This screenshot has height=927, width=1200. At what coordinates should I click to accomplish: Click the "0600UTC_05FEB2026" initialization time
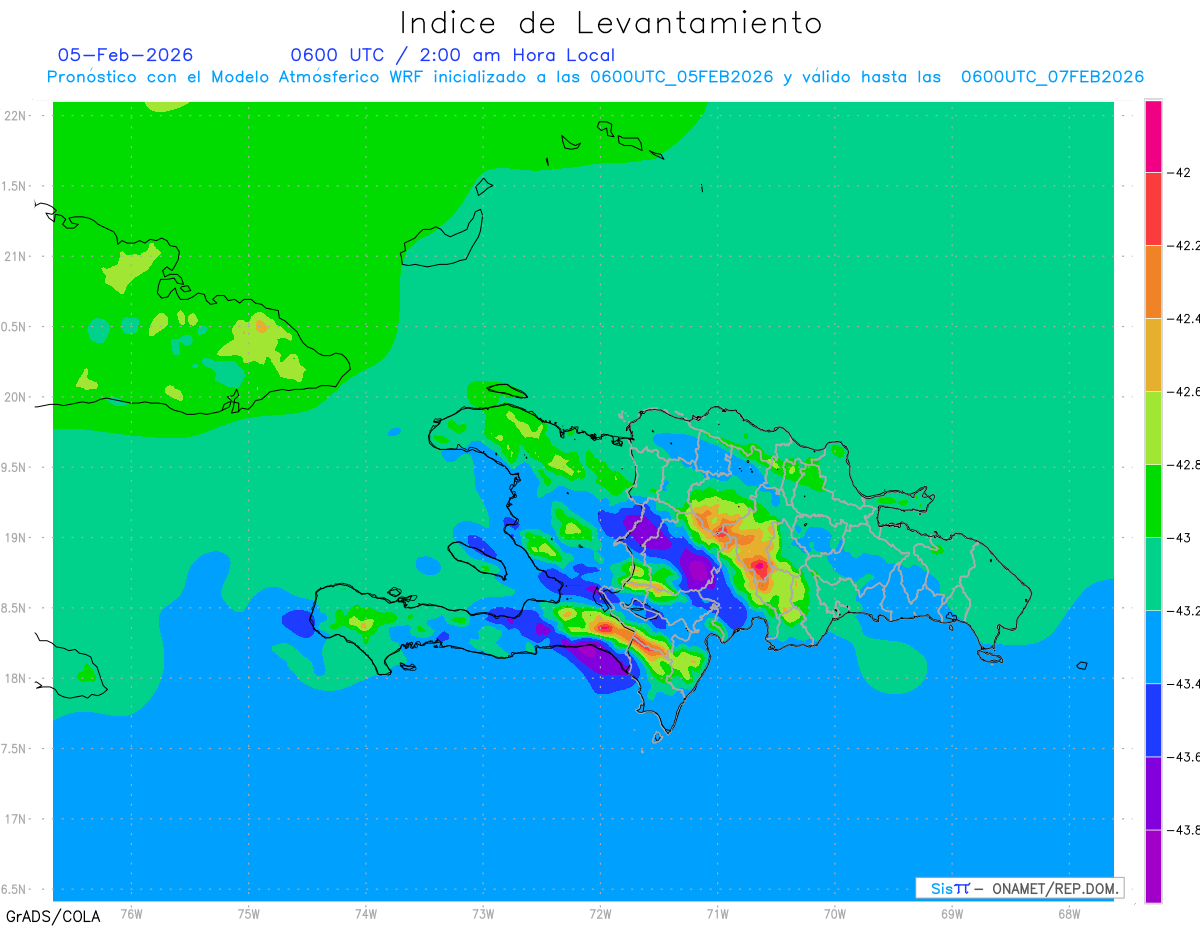click(x=682, y=77)
